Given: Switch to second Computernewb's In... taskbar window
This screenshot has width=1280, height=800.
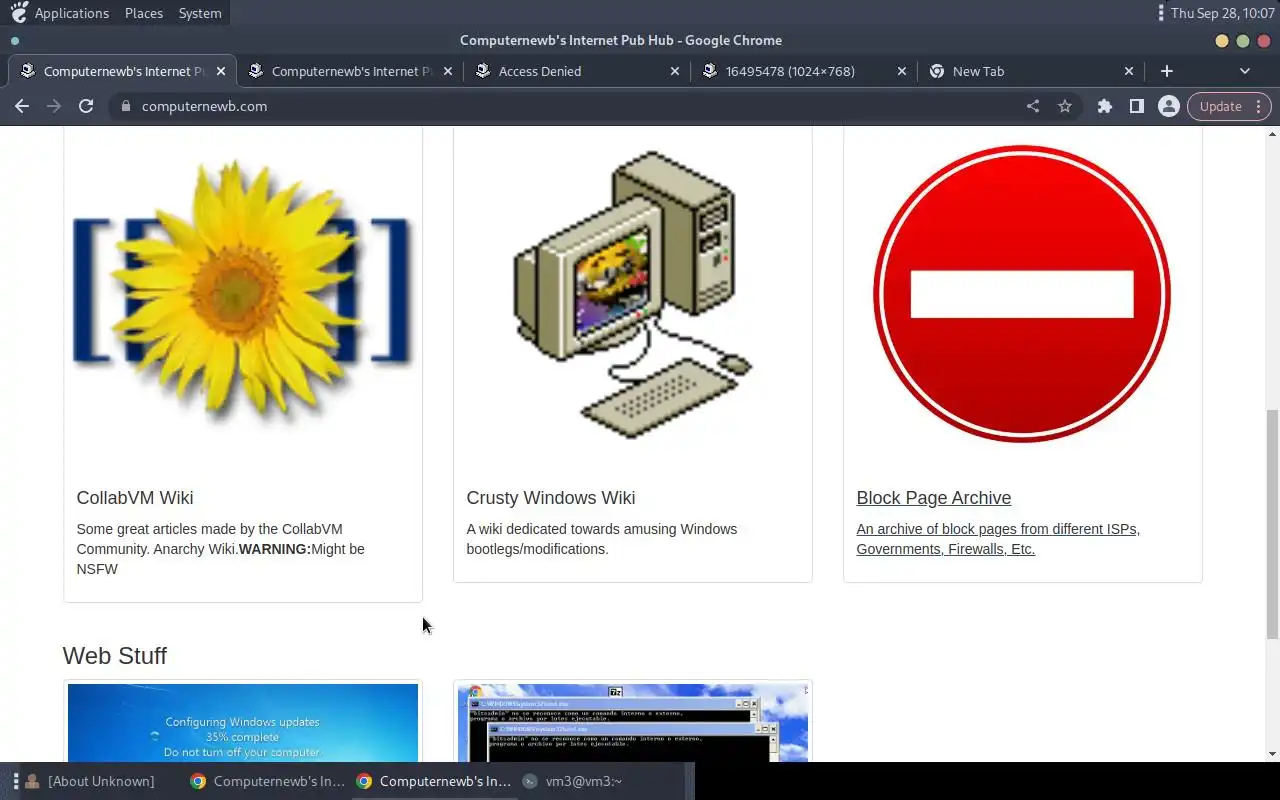Looking at the screenshot, I should (x=434, y=781).
